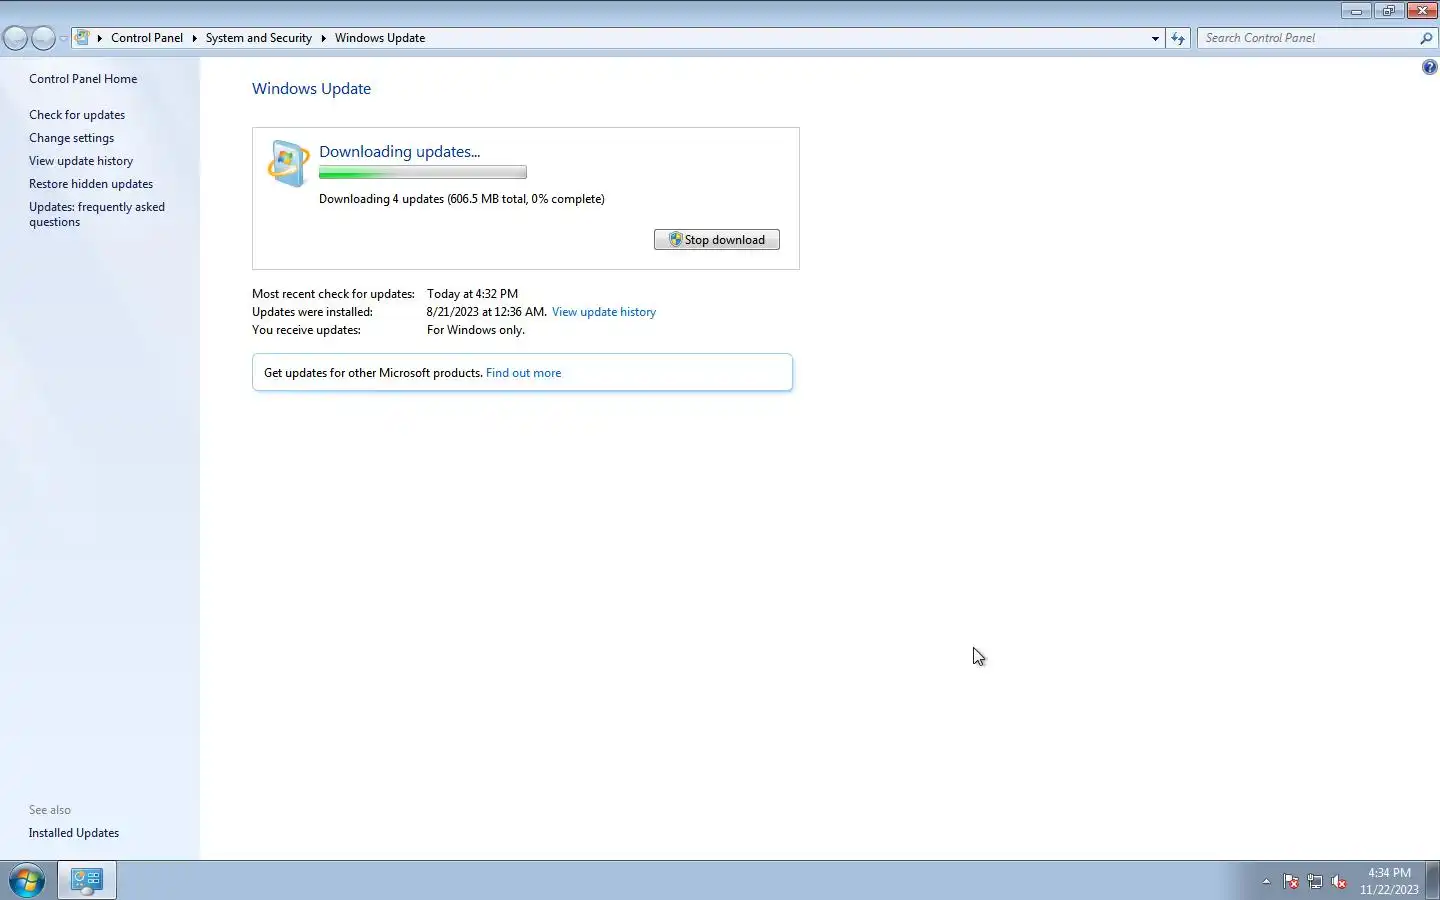Click the Downloading updates... heading
The height and width of the screenshot is (900, 1440).
point(400,152)
